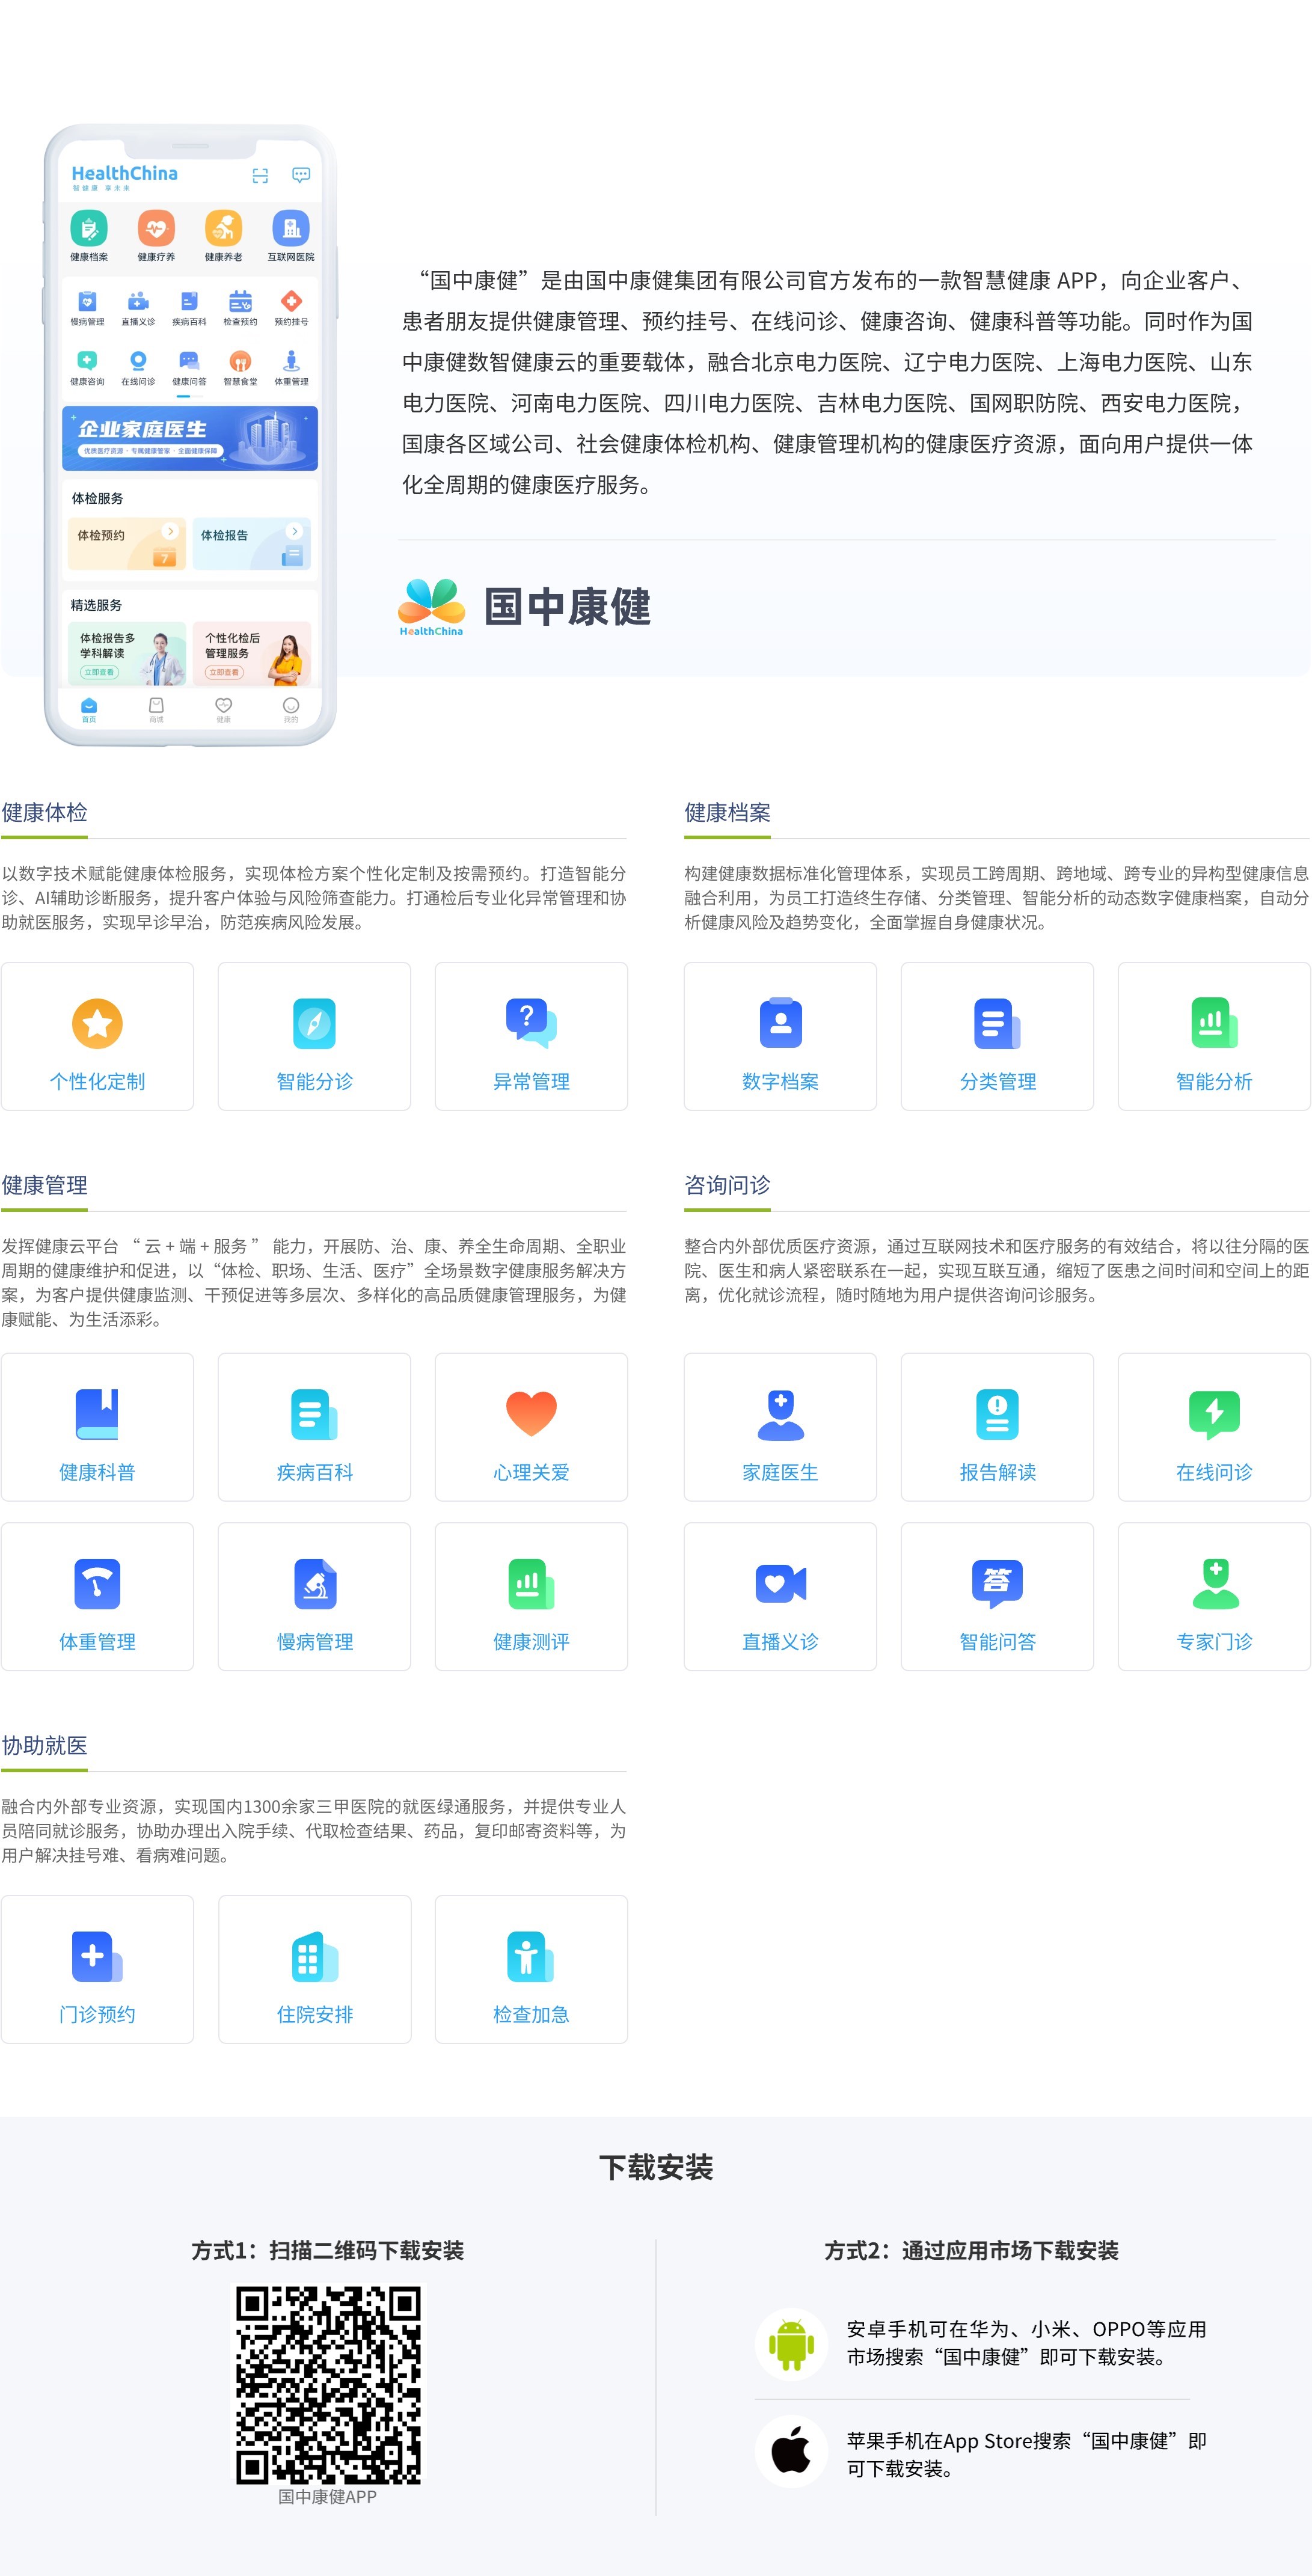1312x2576 pixels.
Task: Tap the scan icon in phone header
Action: (x=260, y=176)
